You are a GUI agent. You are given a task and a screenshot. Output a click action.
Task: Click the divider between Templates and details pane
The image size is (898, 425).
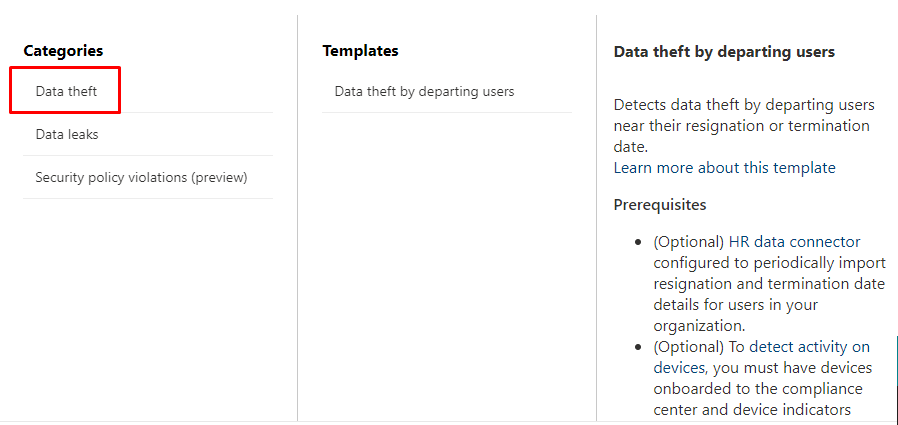[x=596, y=250]
